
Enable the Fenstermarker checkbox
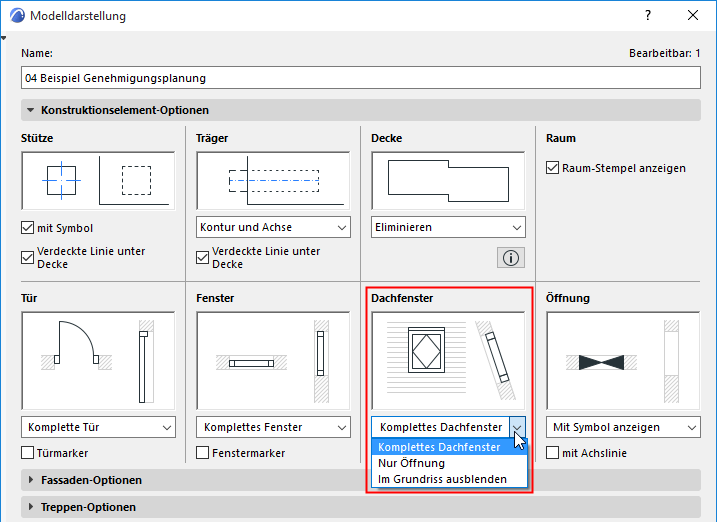(x=203, y=453)
